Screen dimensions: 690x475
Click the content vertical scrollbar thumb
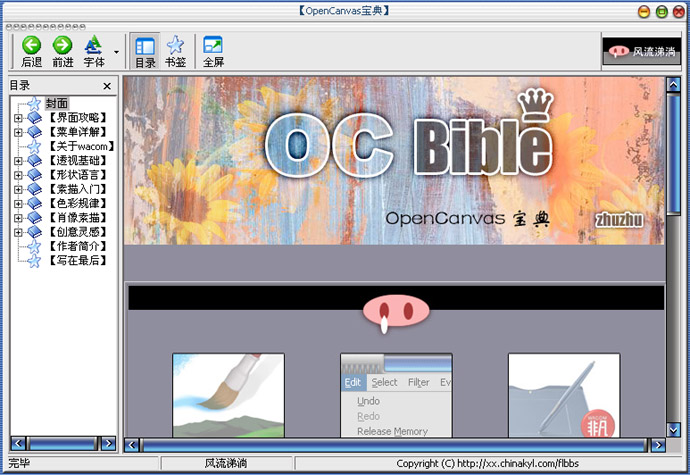tap(673, 154)
